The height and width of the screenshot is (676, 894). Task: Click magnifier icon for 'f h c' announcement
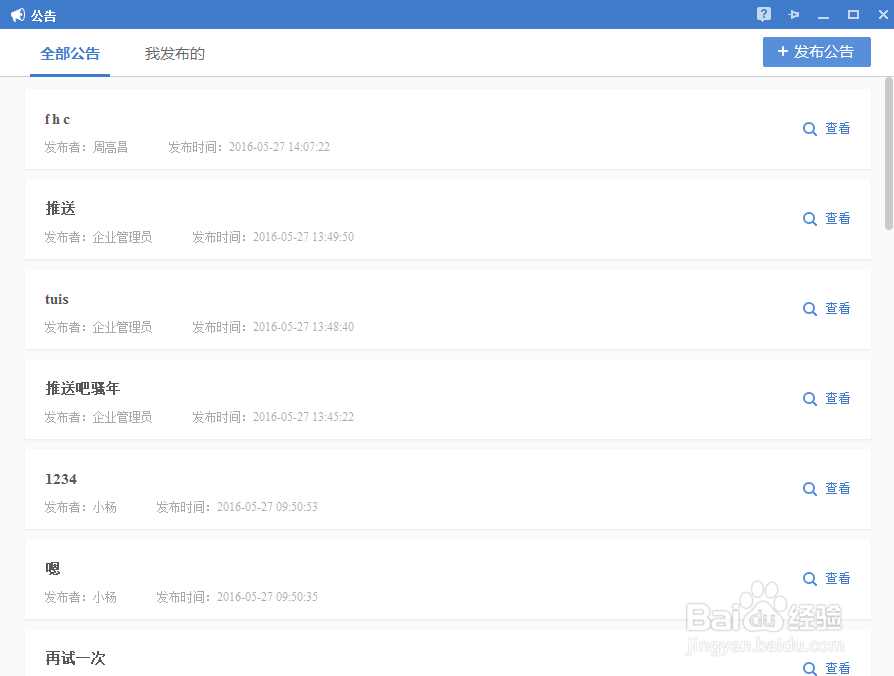coord(810,129)
